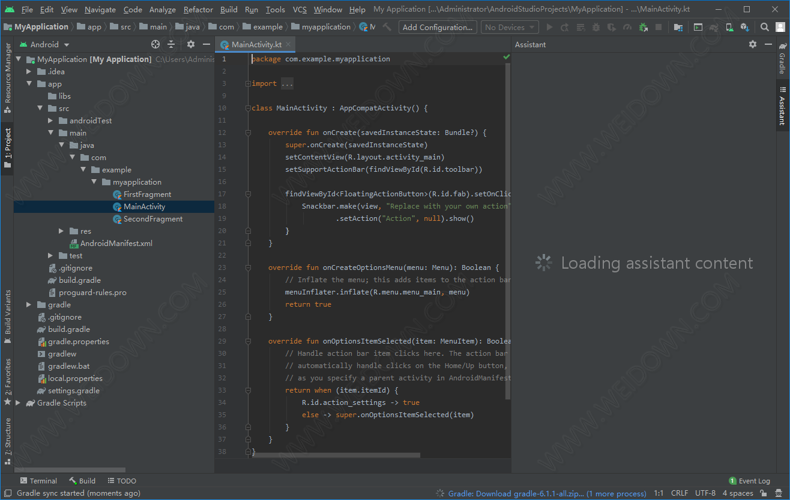Click the tool-window toggle icon at bottom-left corner

pyautogui.click(x=8, y=493)
